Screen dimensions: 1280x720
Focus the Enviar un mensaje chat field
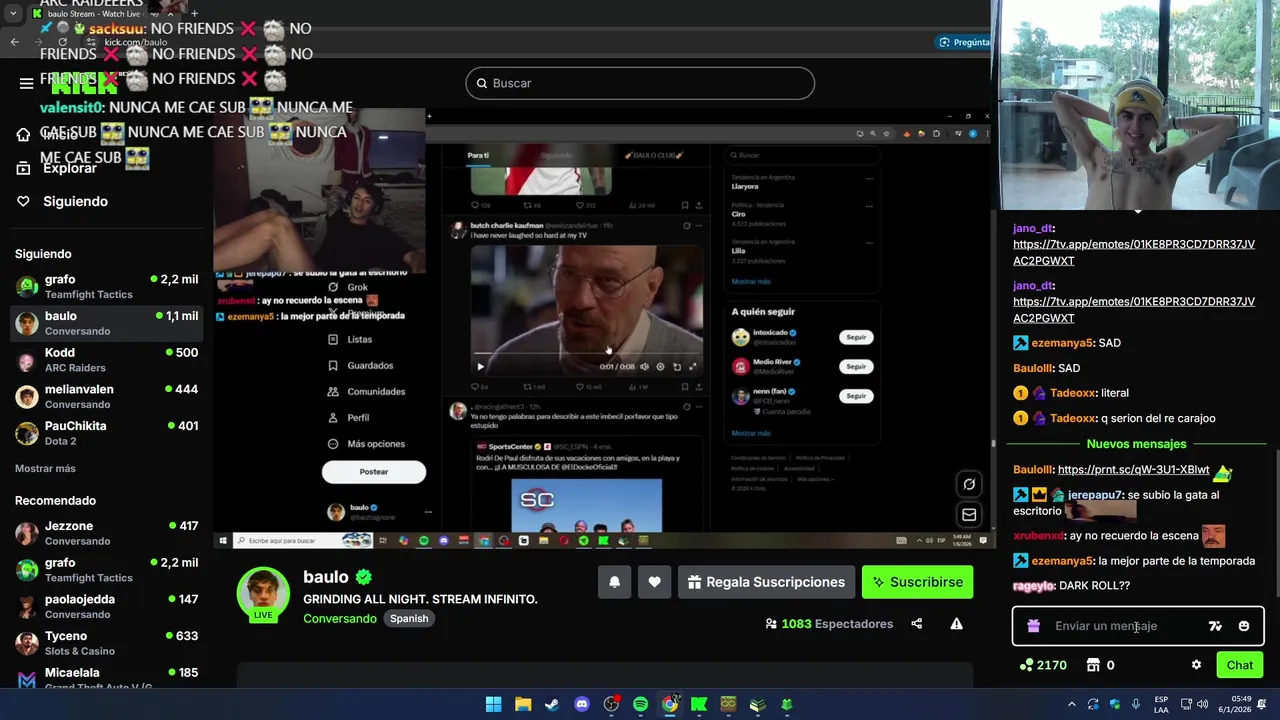coord(1125,626)
